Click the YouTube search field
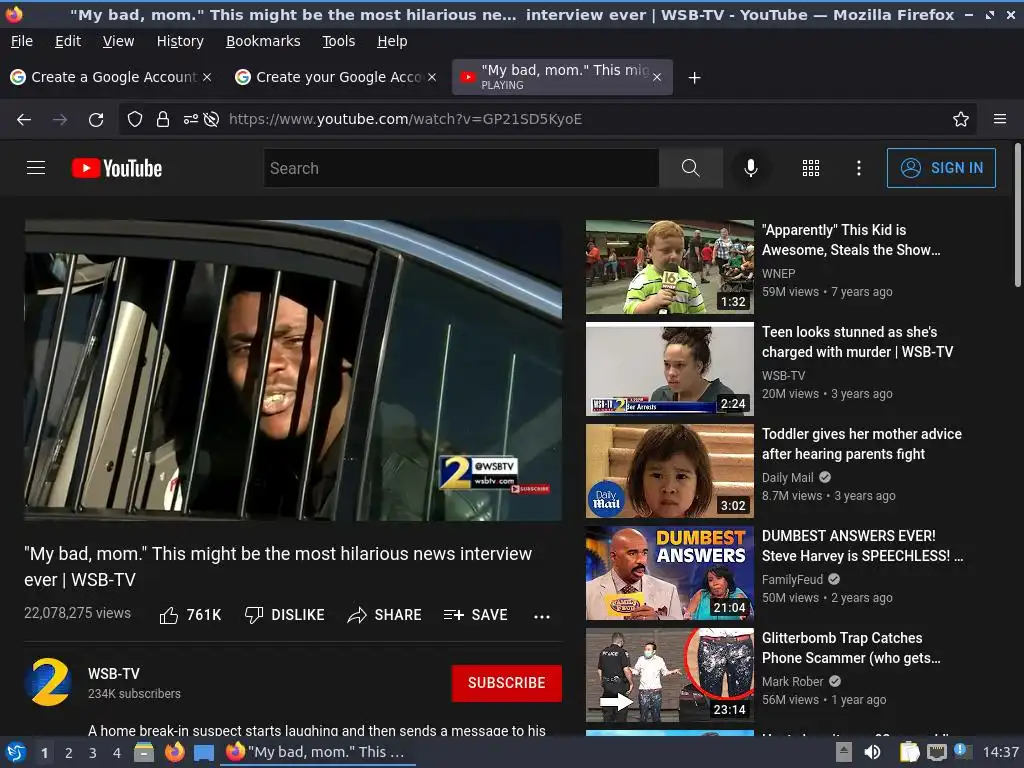 tap(461, 168)
